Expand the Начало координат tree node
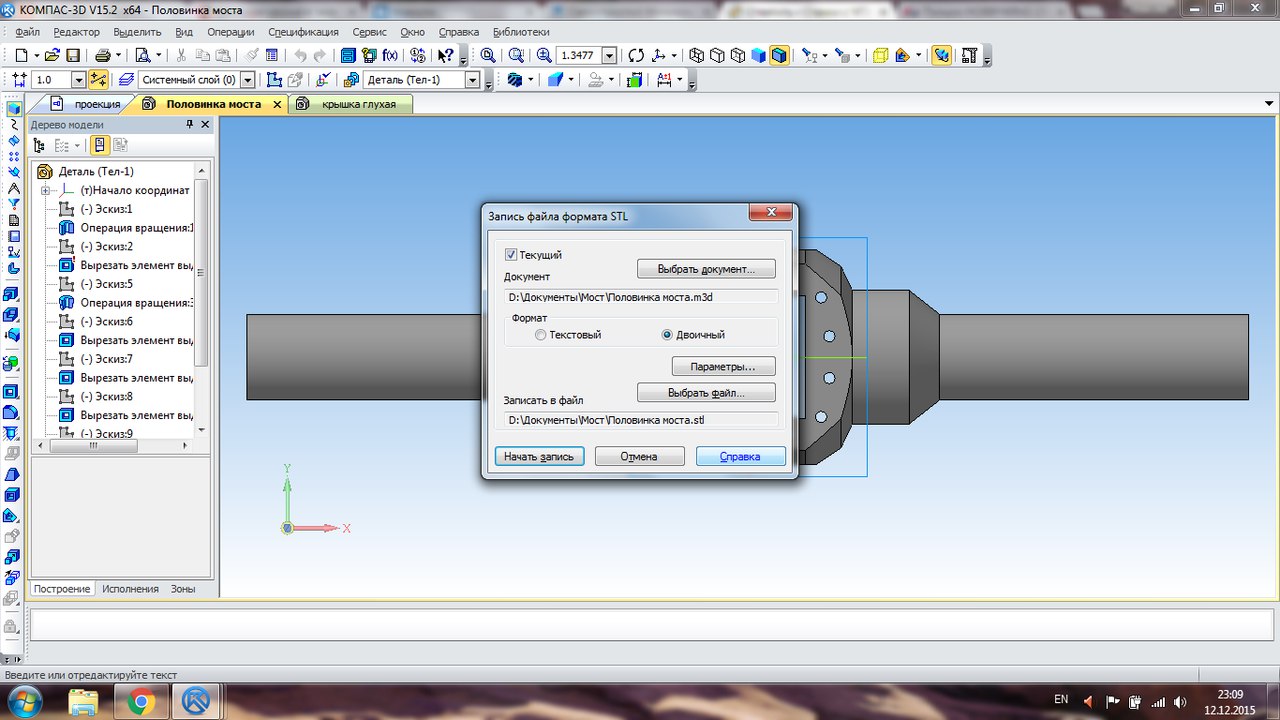Viewport: 1280px width, 720px height. point(46,190)
